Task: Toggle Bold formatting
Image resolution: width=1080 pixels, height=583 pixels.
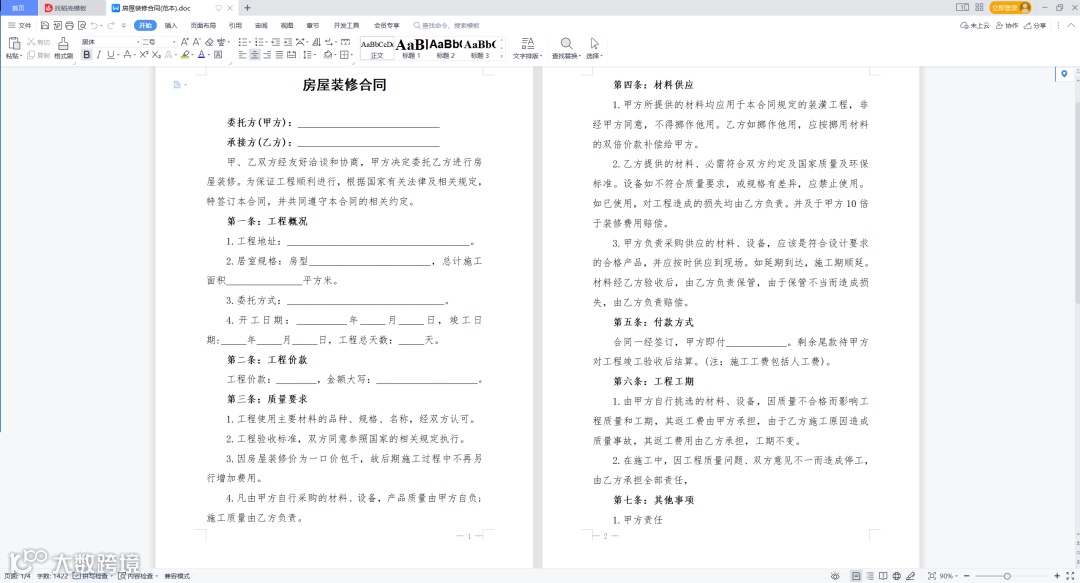Action: click(x=87, y=54)
